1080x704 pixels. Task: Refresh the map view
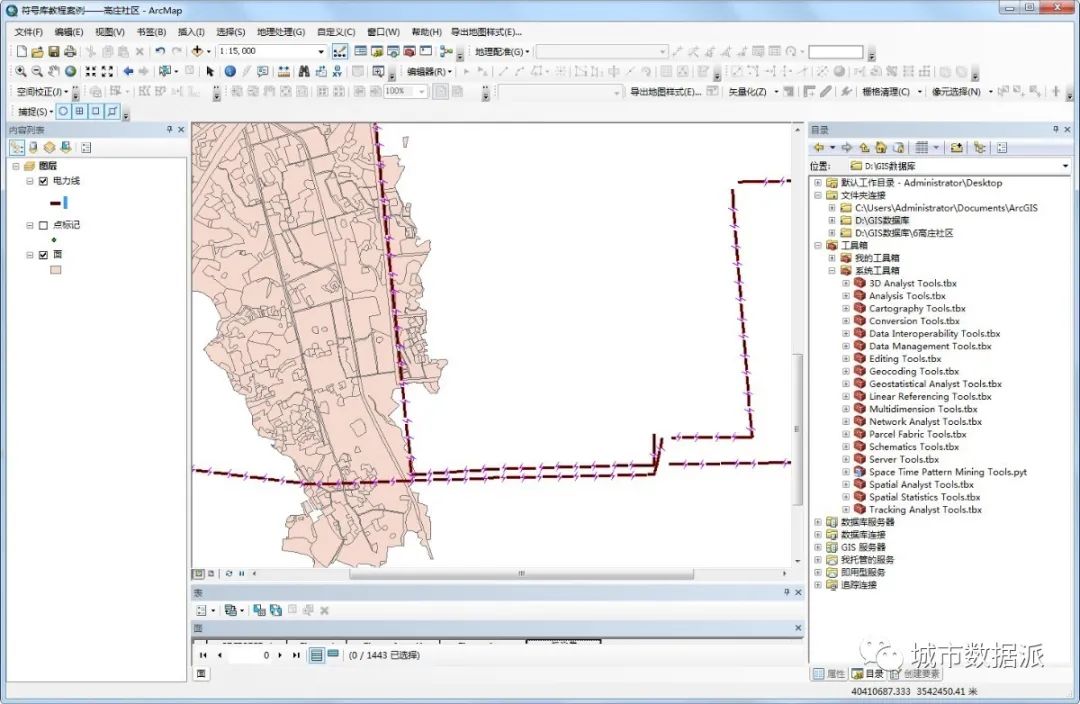click(x=229, y=573)
